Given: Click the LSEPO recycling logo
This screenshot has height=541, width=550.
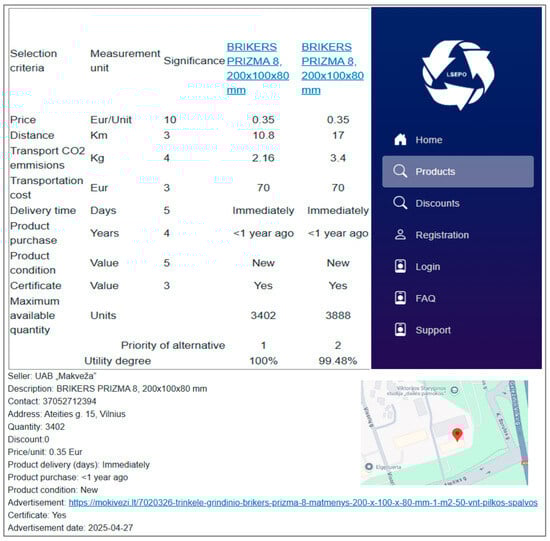Looking at the screenshot, I should click(458, 74).
